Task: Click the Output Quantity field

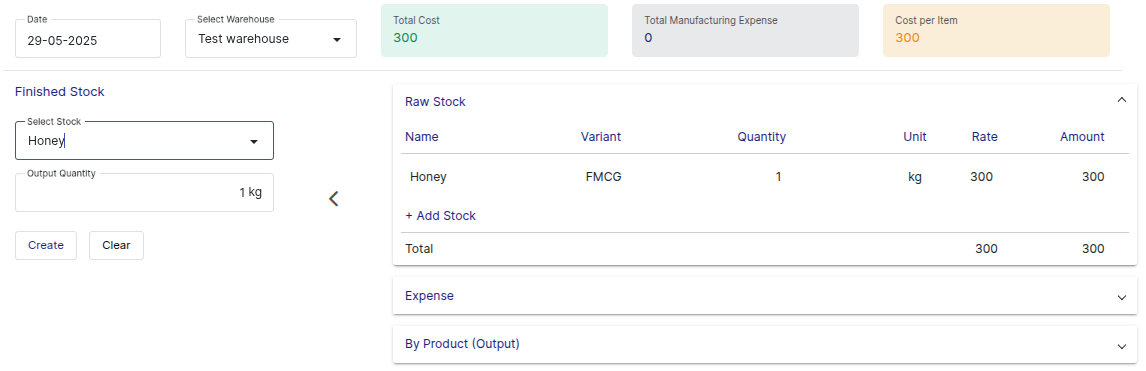Action: [x=145, y=193]
